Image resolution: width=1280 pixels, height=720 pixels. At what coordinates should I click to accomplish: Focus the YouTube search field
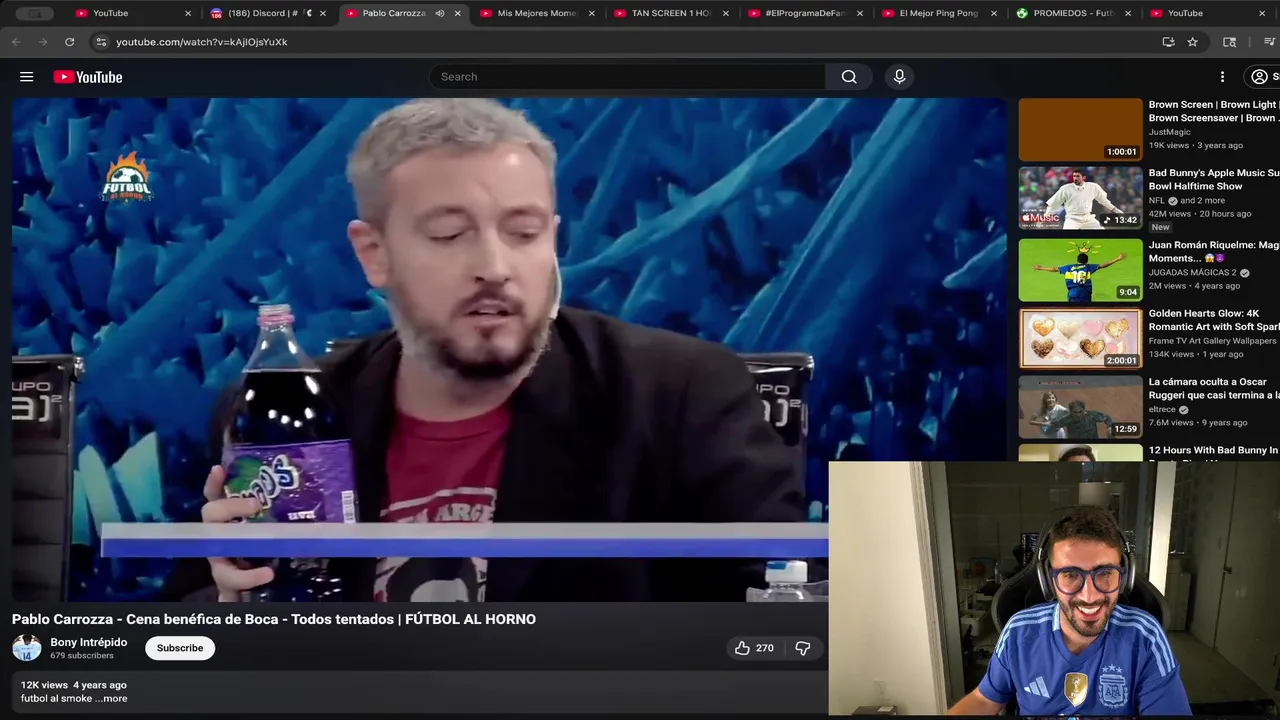tap(628, 77)
